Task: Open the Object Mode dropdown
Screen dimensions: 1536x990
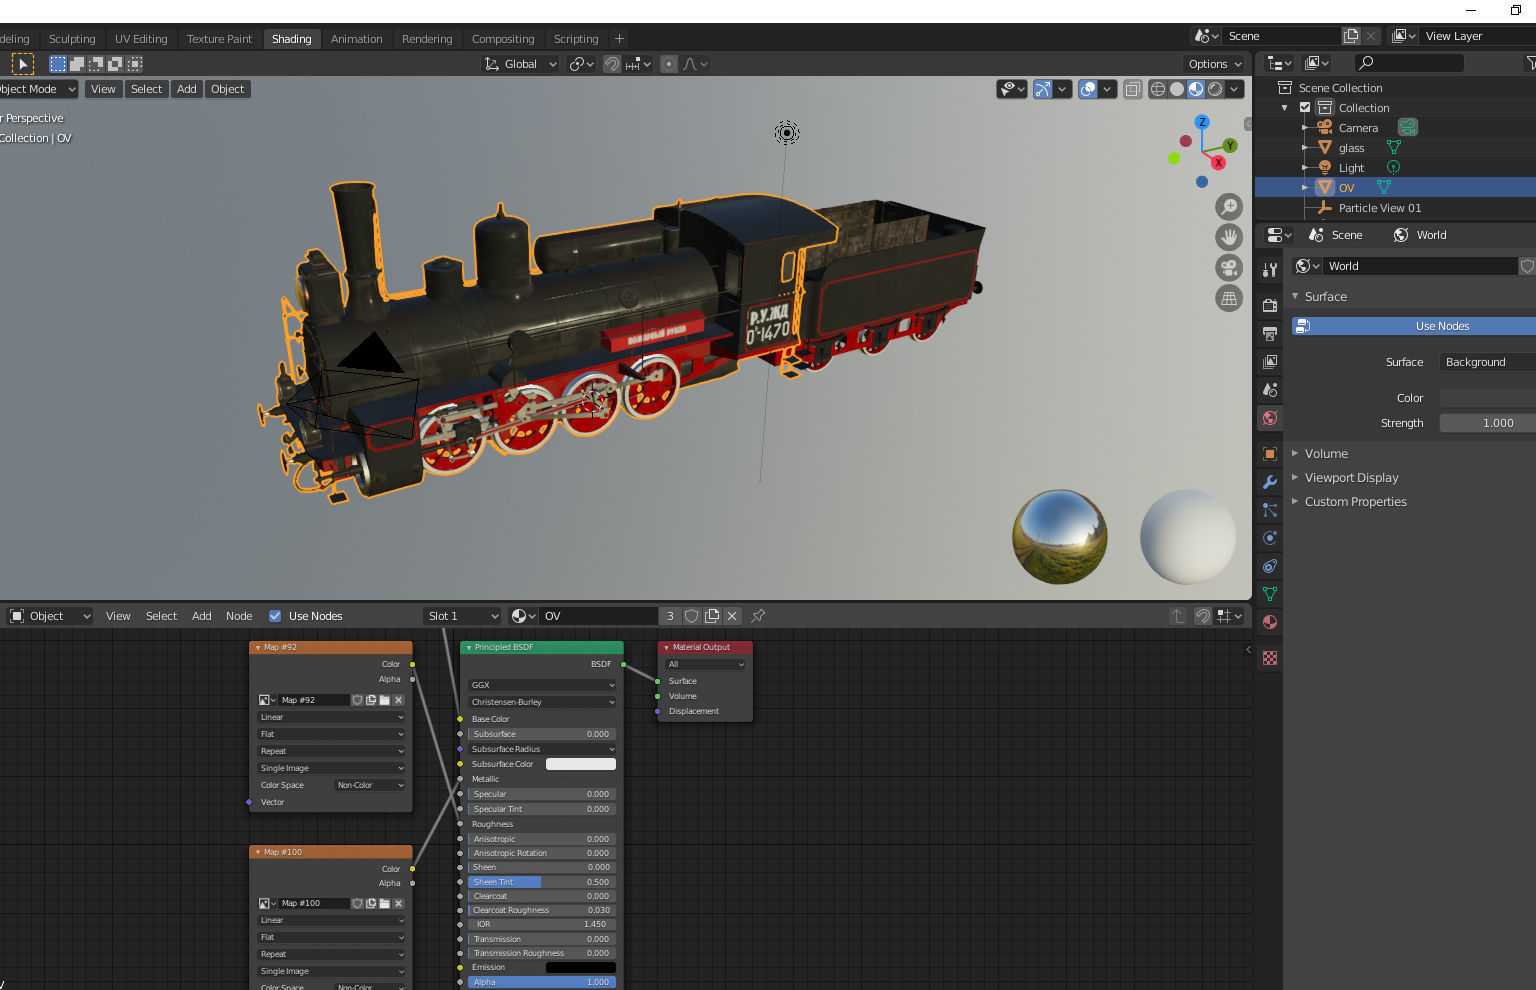Action: click(37, 89)
